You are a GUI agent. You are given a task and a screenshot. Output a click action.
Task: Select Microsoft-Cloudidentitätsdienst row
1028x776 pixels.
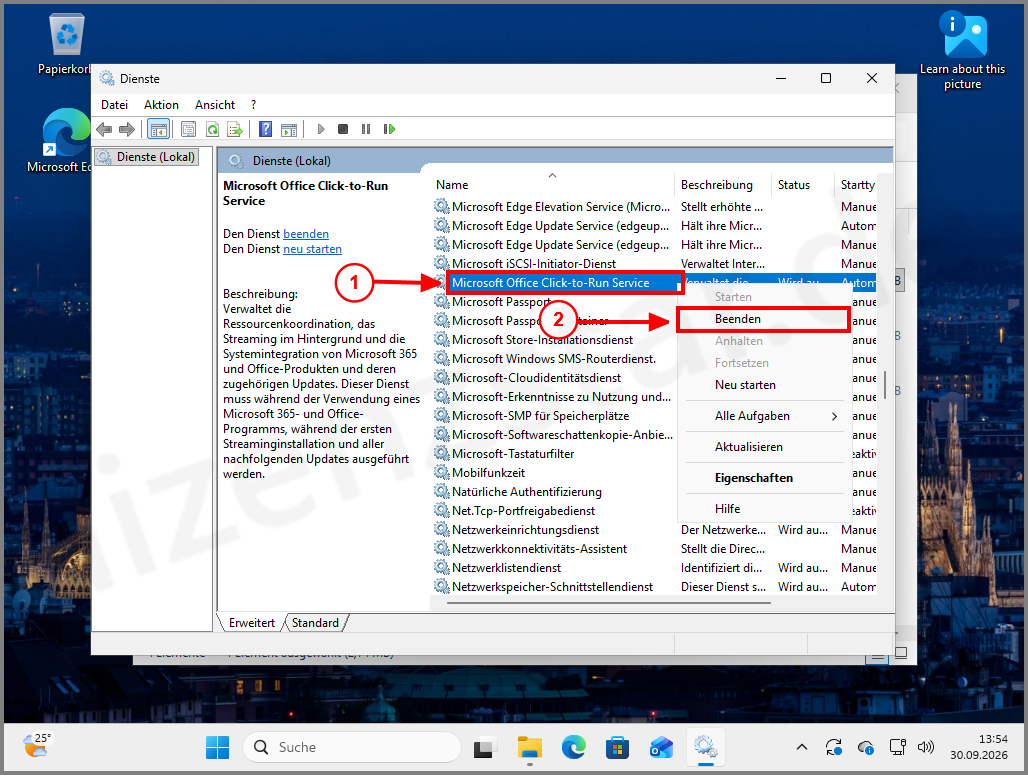[555, 378]
